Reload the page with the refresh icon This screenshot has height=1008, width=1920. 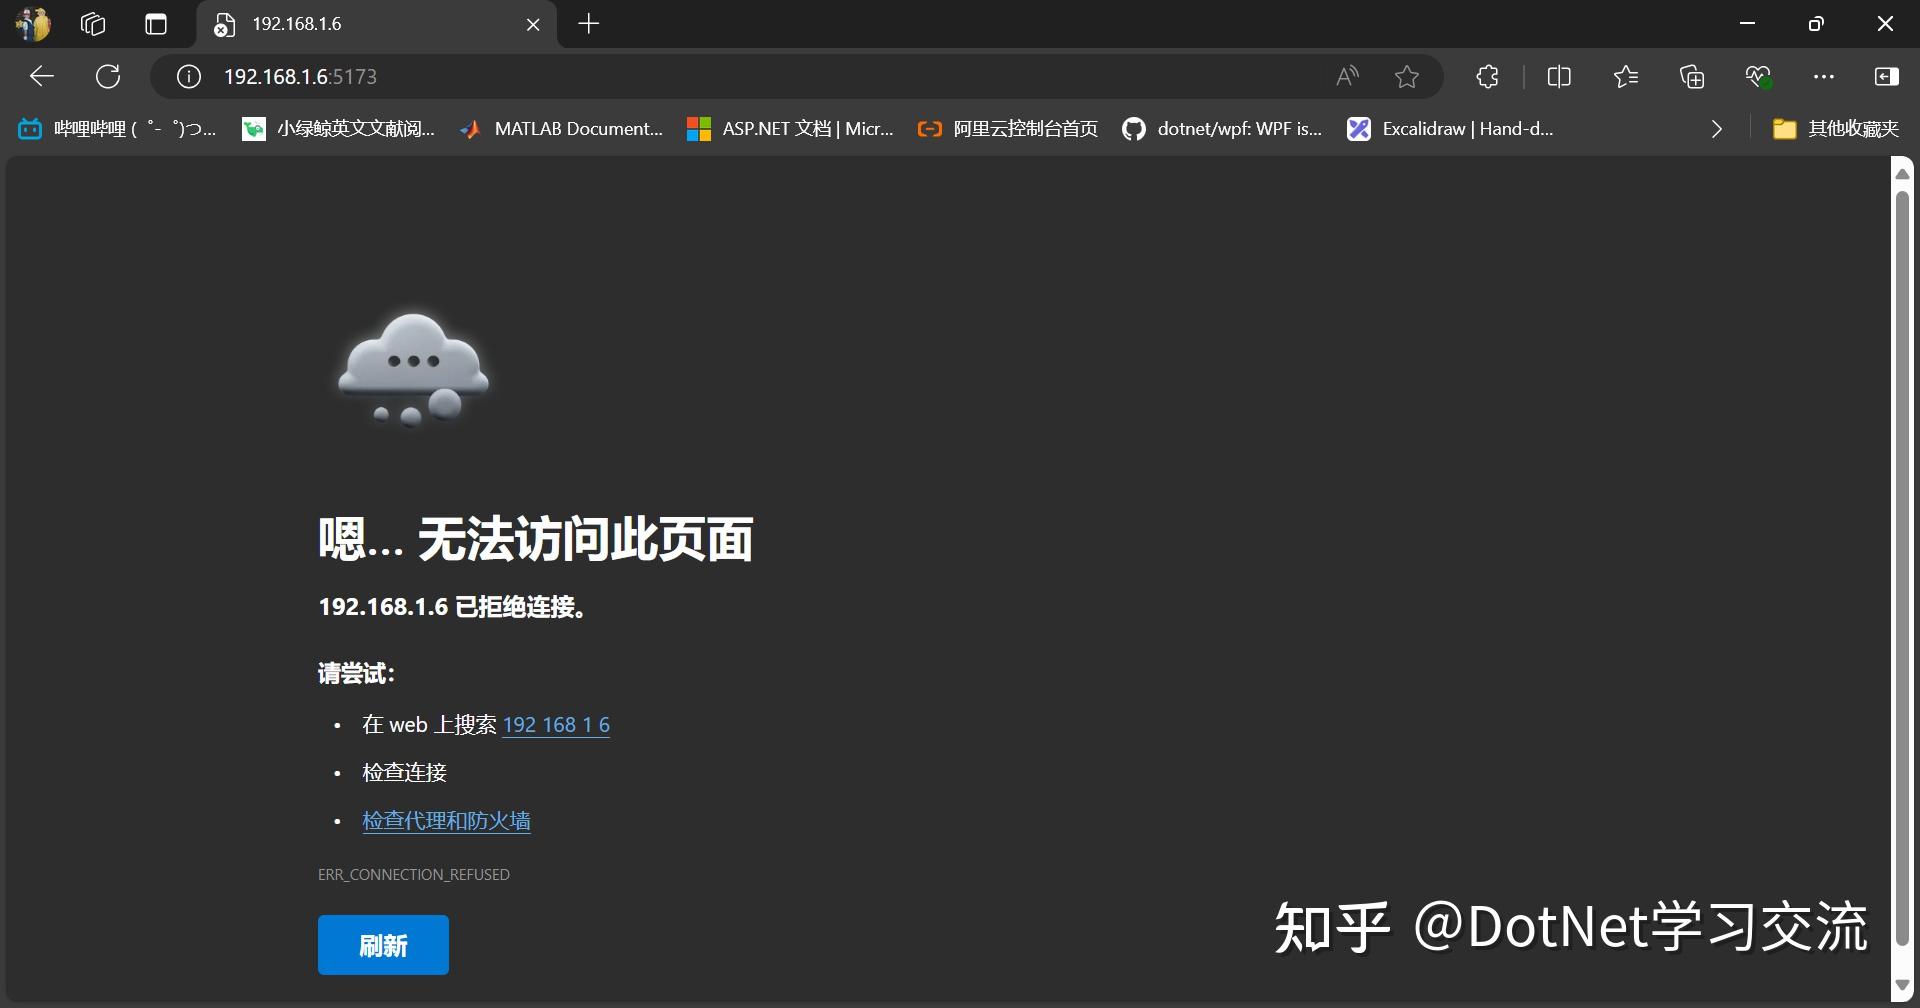(x=108, y=76)
